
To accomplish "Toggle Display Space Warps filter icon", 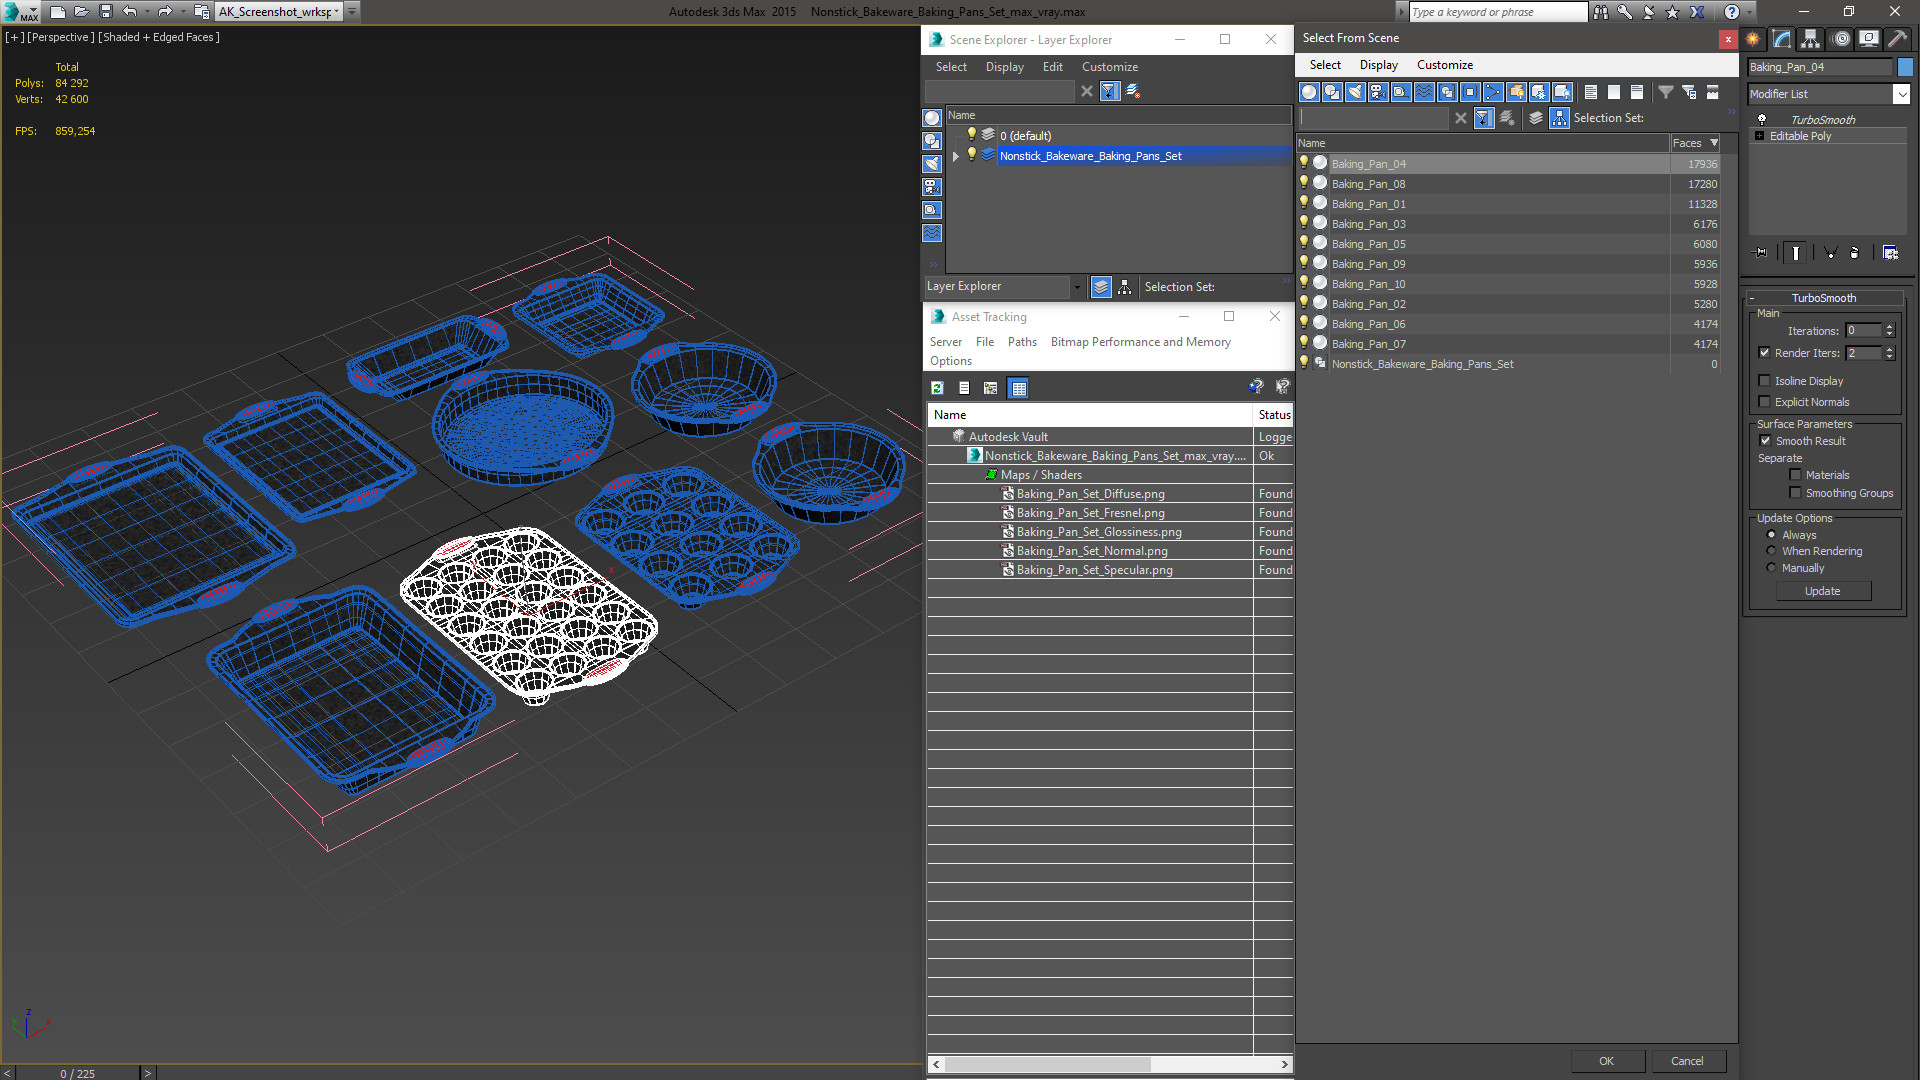I will (x=1424, y=92).
